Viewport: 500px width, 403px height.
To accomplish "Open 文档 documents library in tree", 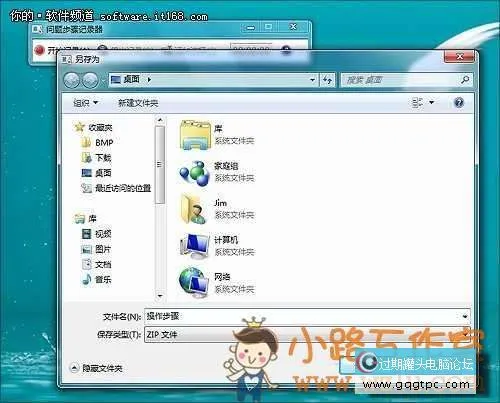I will point(97,264).
